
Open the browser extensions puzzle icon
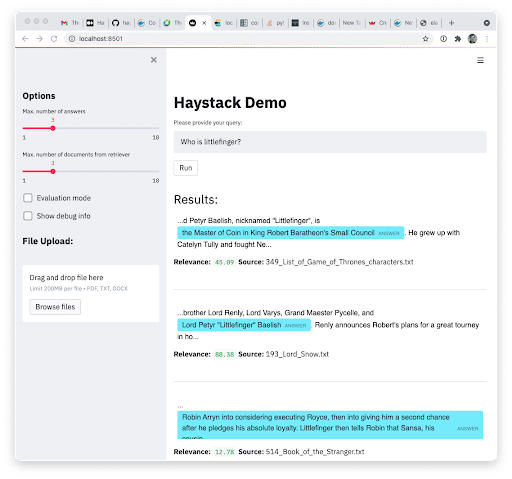458,39
